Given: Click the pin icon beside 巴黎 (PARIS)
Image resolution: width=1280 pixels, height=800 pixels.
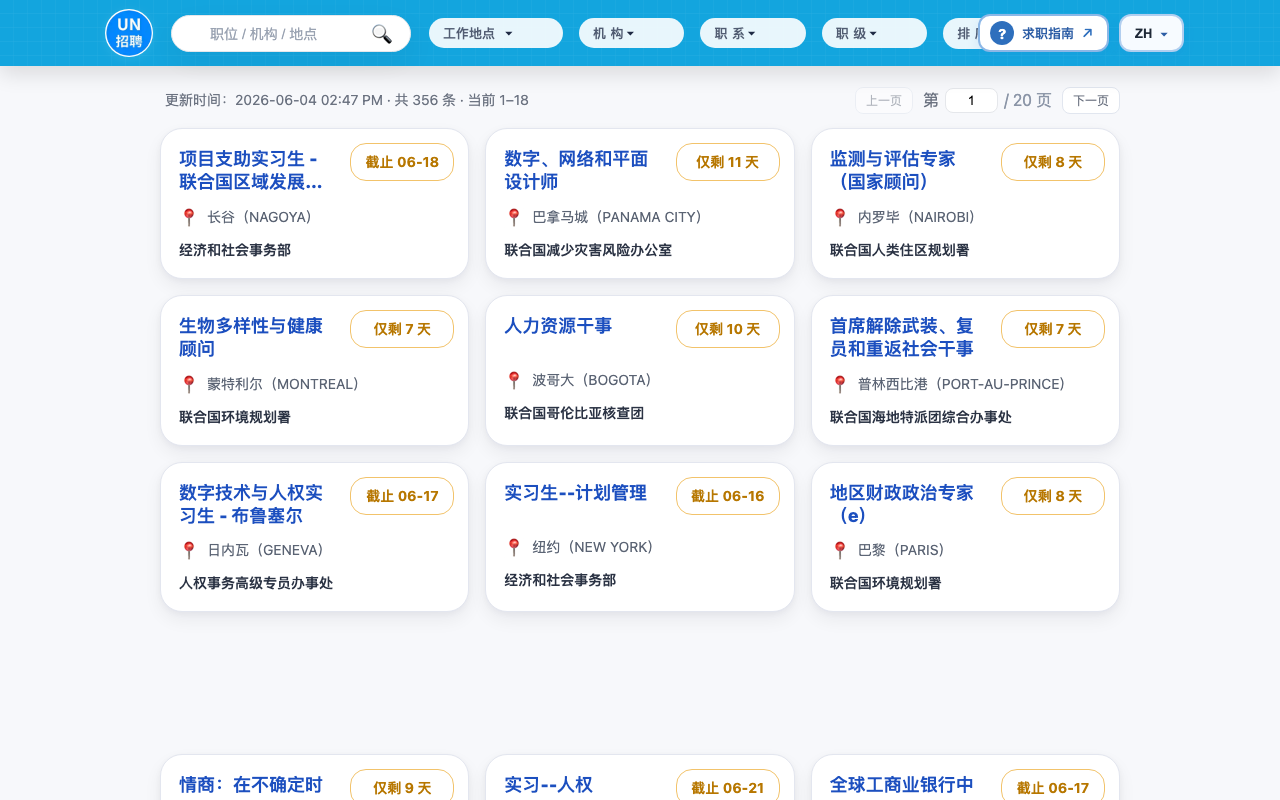Looking at the screenshot, I should (840, 550).
